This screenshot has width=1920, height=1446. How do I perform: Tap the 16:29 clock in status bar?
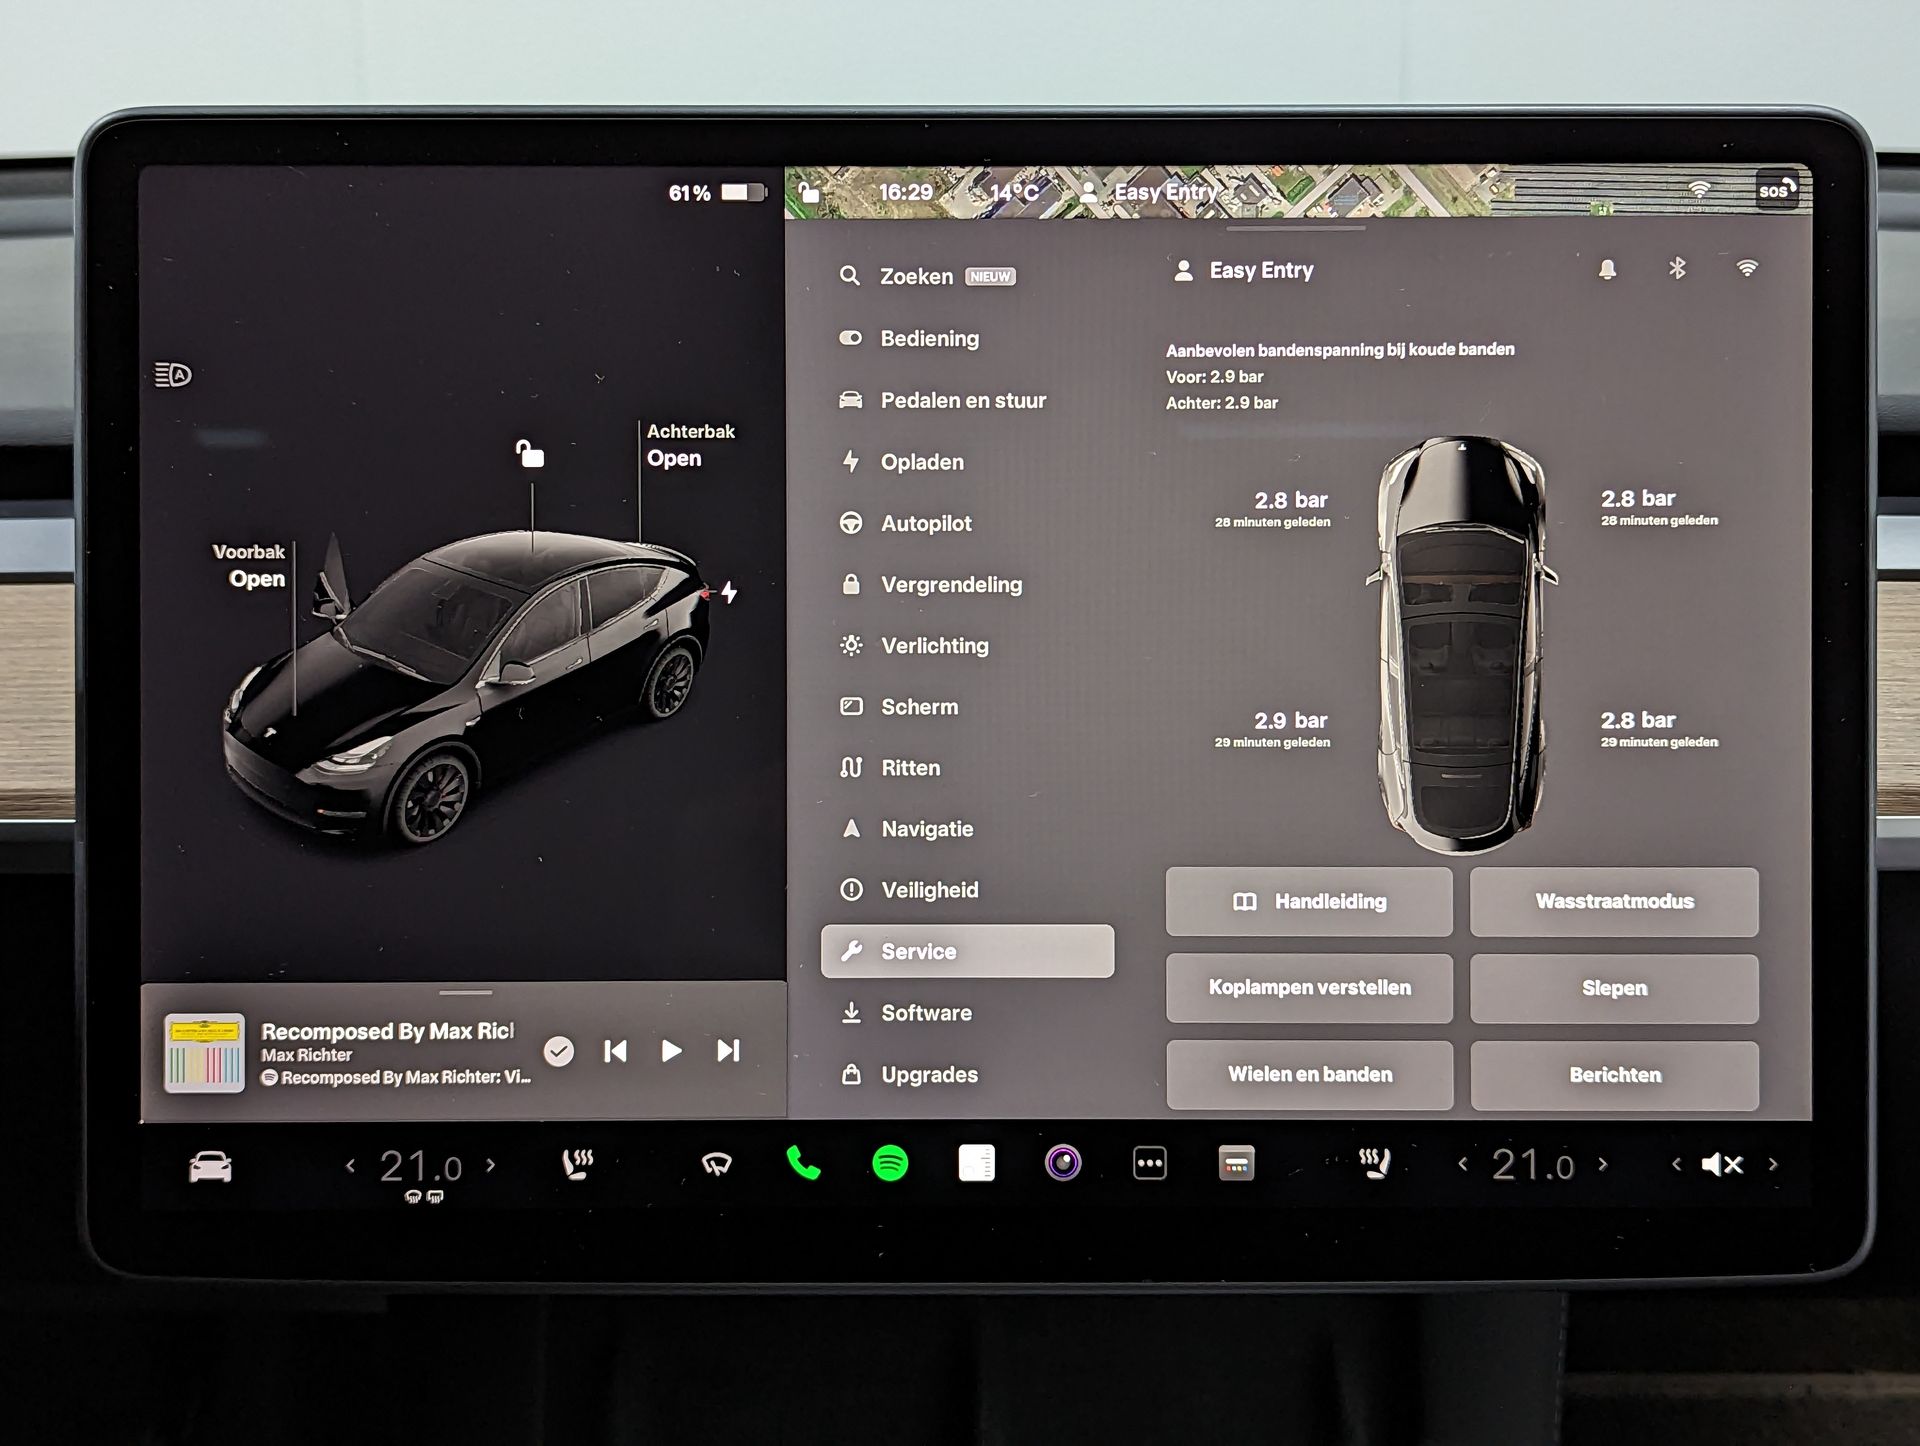905,192
